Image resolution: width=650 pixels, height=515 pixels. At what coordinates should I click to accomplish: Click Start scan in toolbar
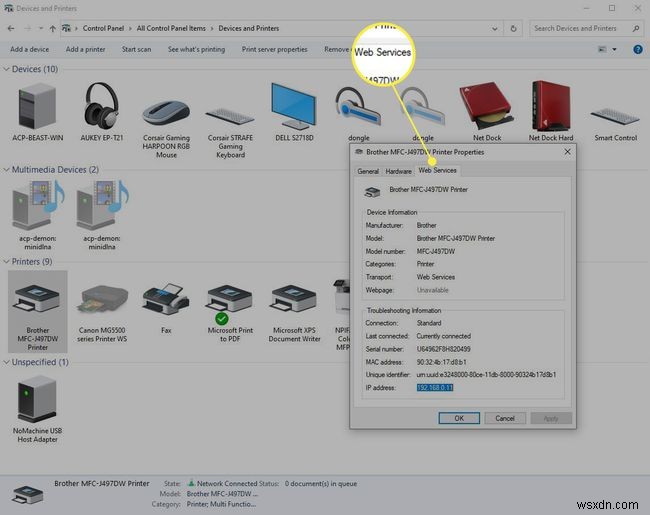[136, 49]
